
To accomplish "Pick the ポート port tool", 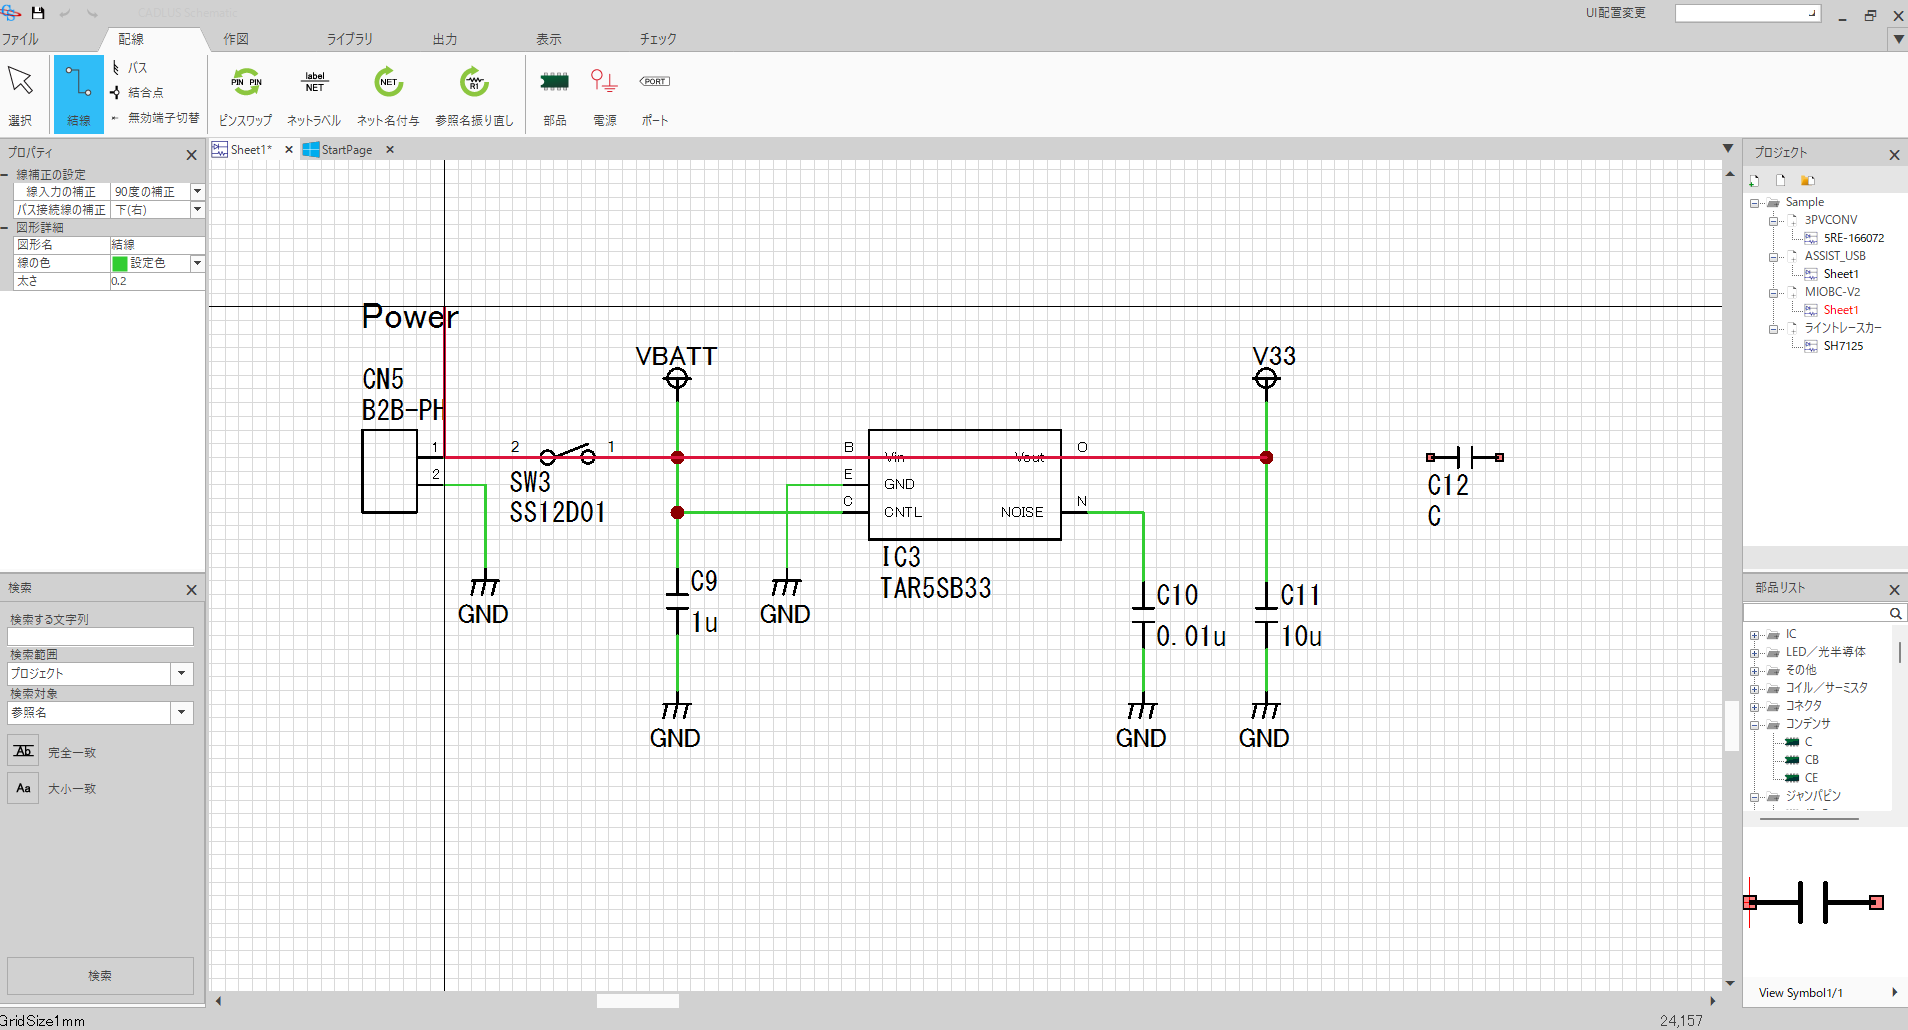I will pos(655,94).
